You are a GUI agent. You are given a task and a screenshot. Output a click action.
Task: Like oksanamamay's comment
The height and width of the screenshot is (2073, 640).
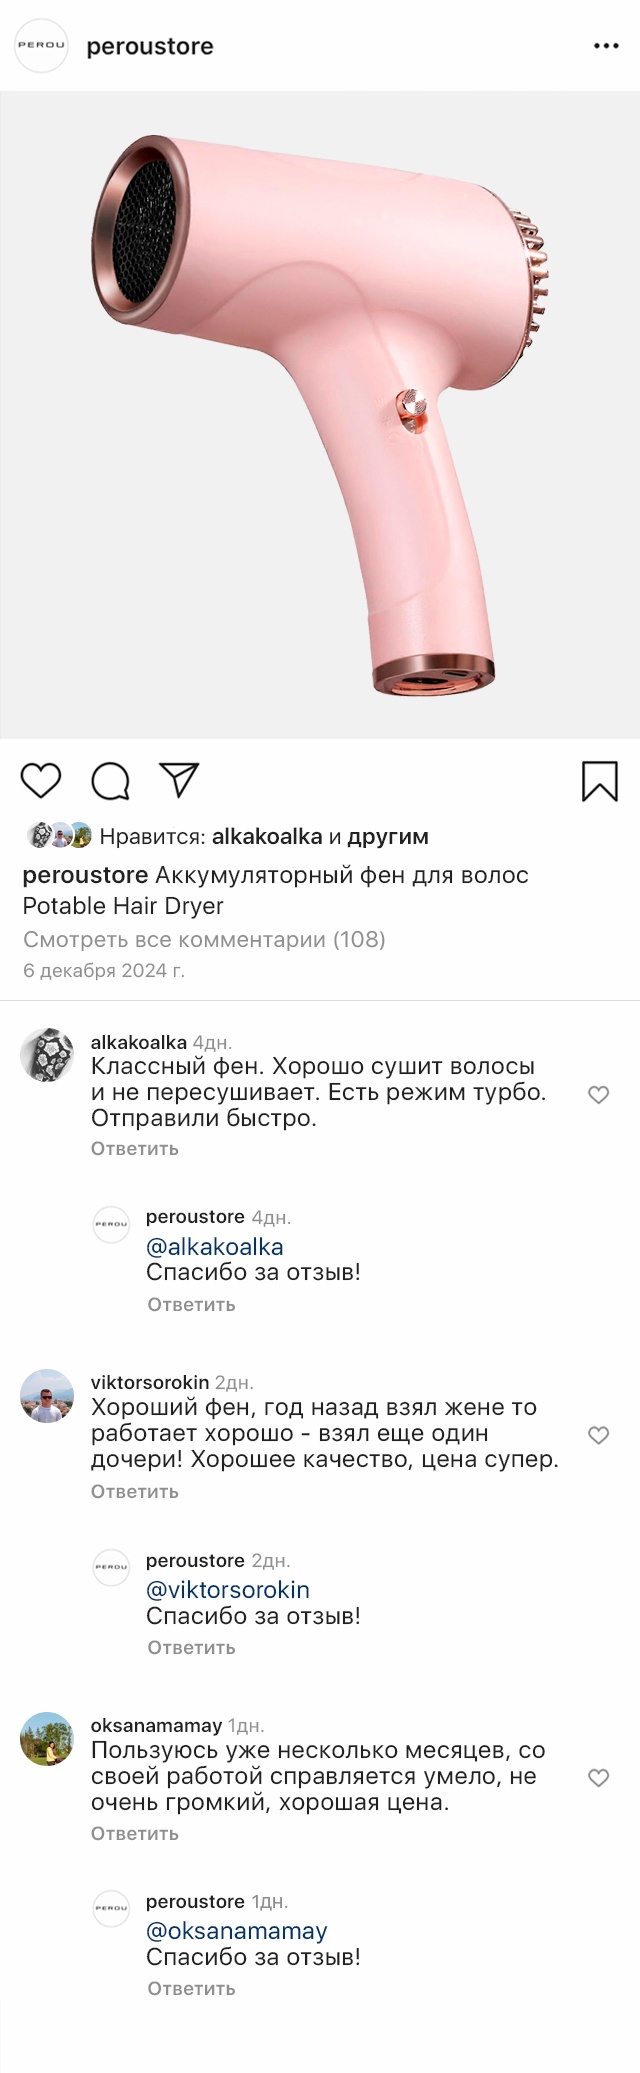598,1778
